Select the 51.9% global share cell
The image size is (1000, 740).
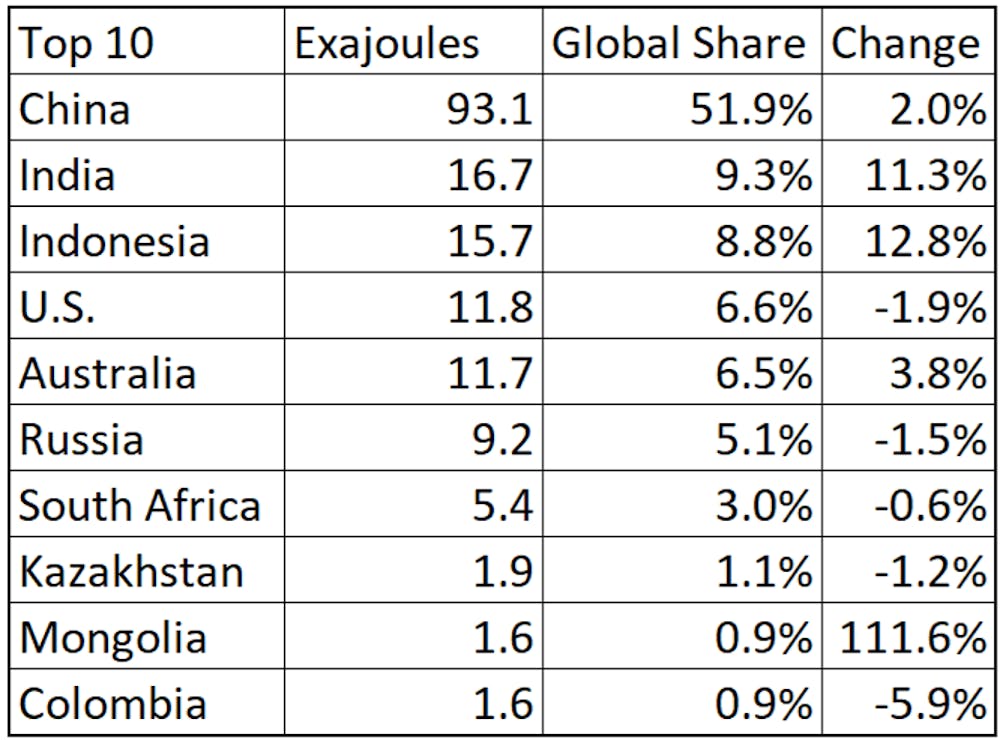click(x=682, y=107)
